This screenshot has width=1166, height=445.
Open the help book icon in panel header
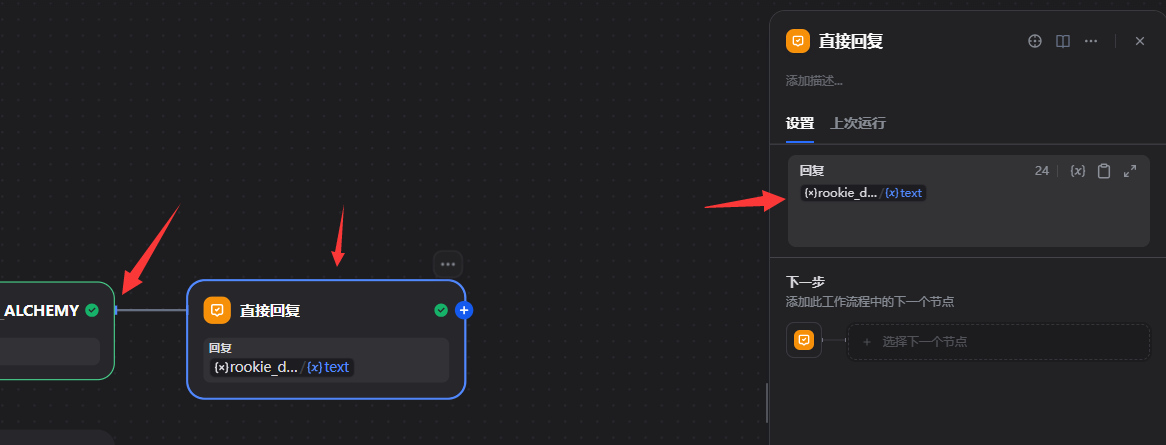pyautogui.click(x=1063, y=41)
